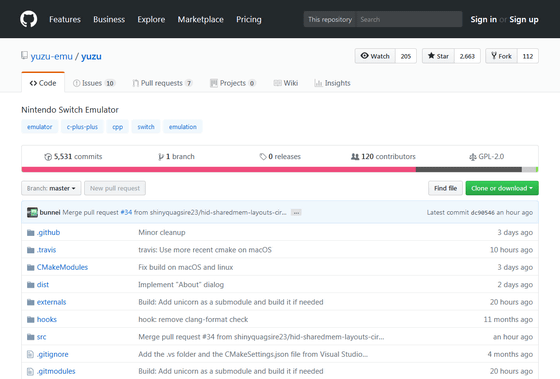Viewport: 560px width, 379px height.
Task: Click the externals folder icon
Action: point(31,302)
